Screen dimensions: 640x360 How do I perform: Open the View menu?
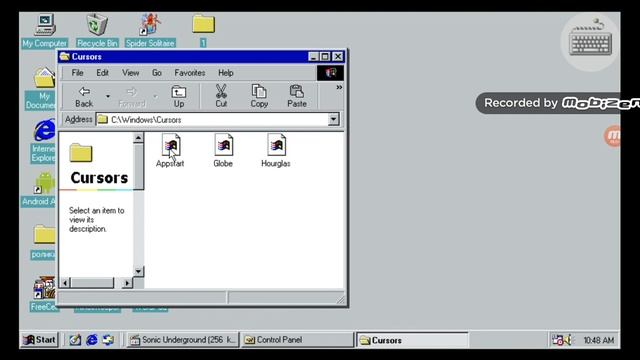tap(131, 73)
